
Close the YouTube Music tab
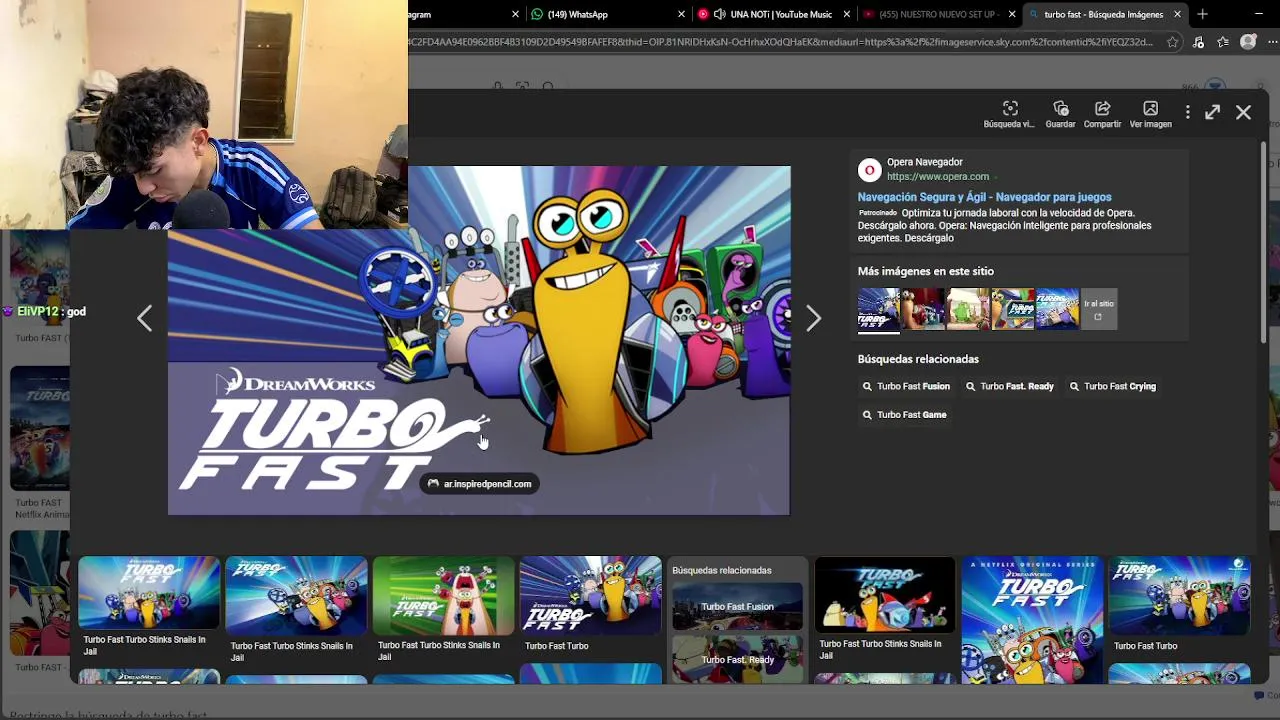pyautogui.click(x=847, y=14)
